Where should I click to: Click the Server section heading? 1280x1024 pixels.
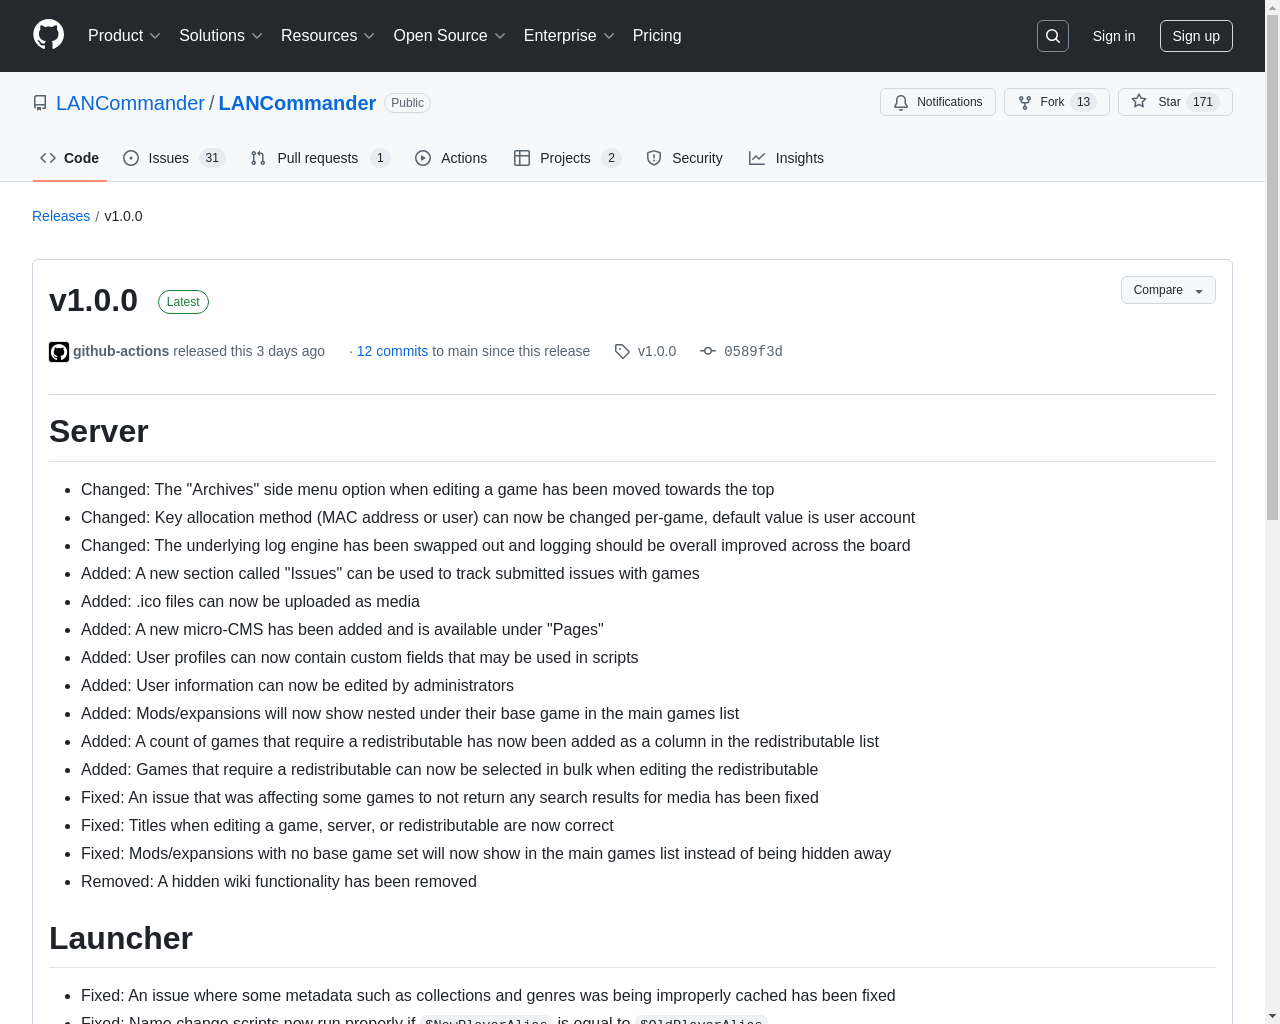[99, 431]
